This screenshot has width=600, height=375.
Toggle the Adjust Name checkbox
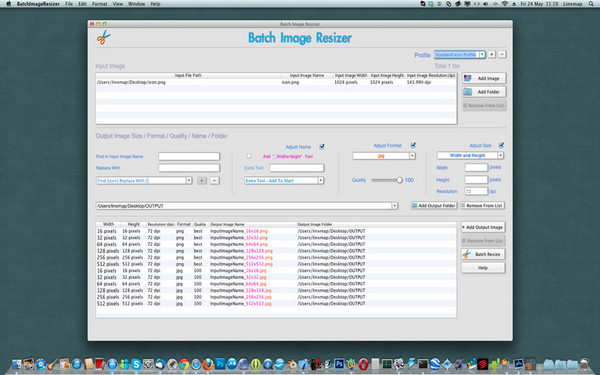coord(322,147)
